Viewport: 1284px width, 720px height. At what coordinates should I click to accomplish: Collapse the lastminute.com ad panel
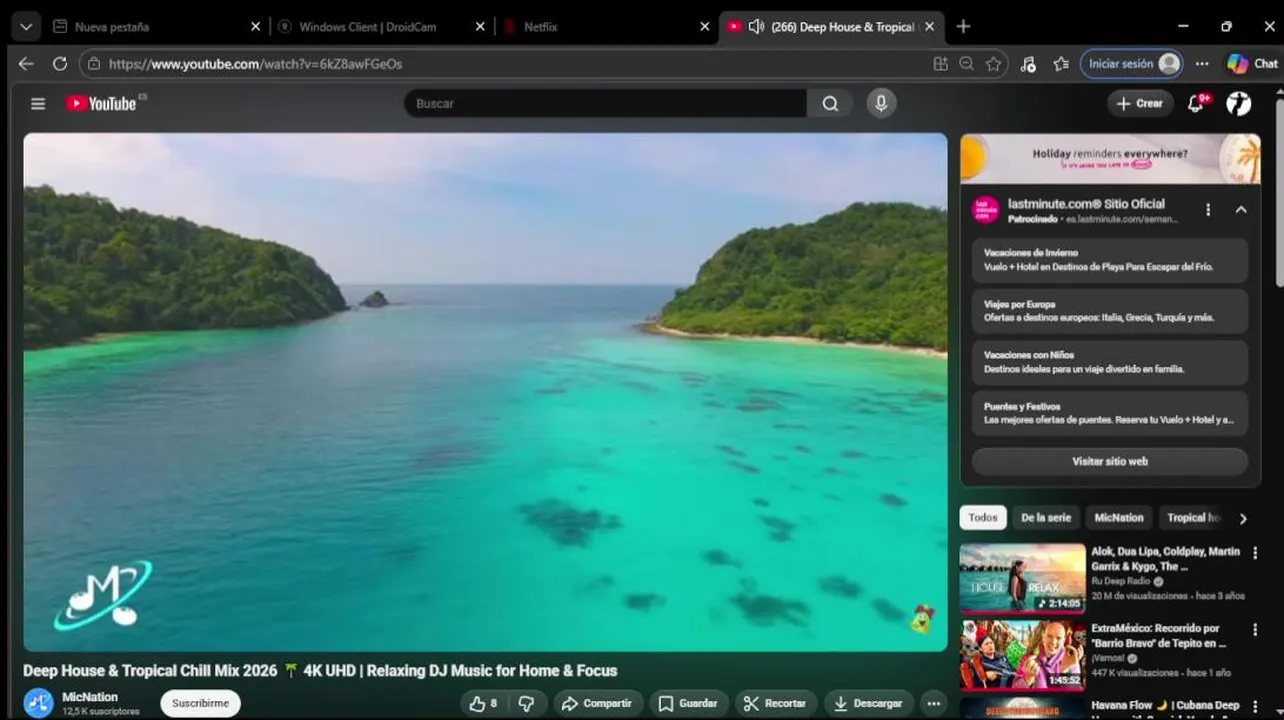pos(1241,210)
